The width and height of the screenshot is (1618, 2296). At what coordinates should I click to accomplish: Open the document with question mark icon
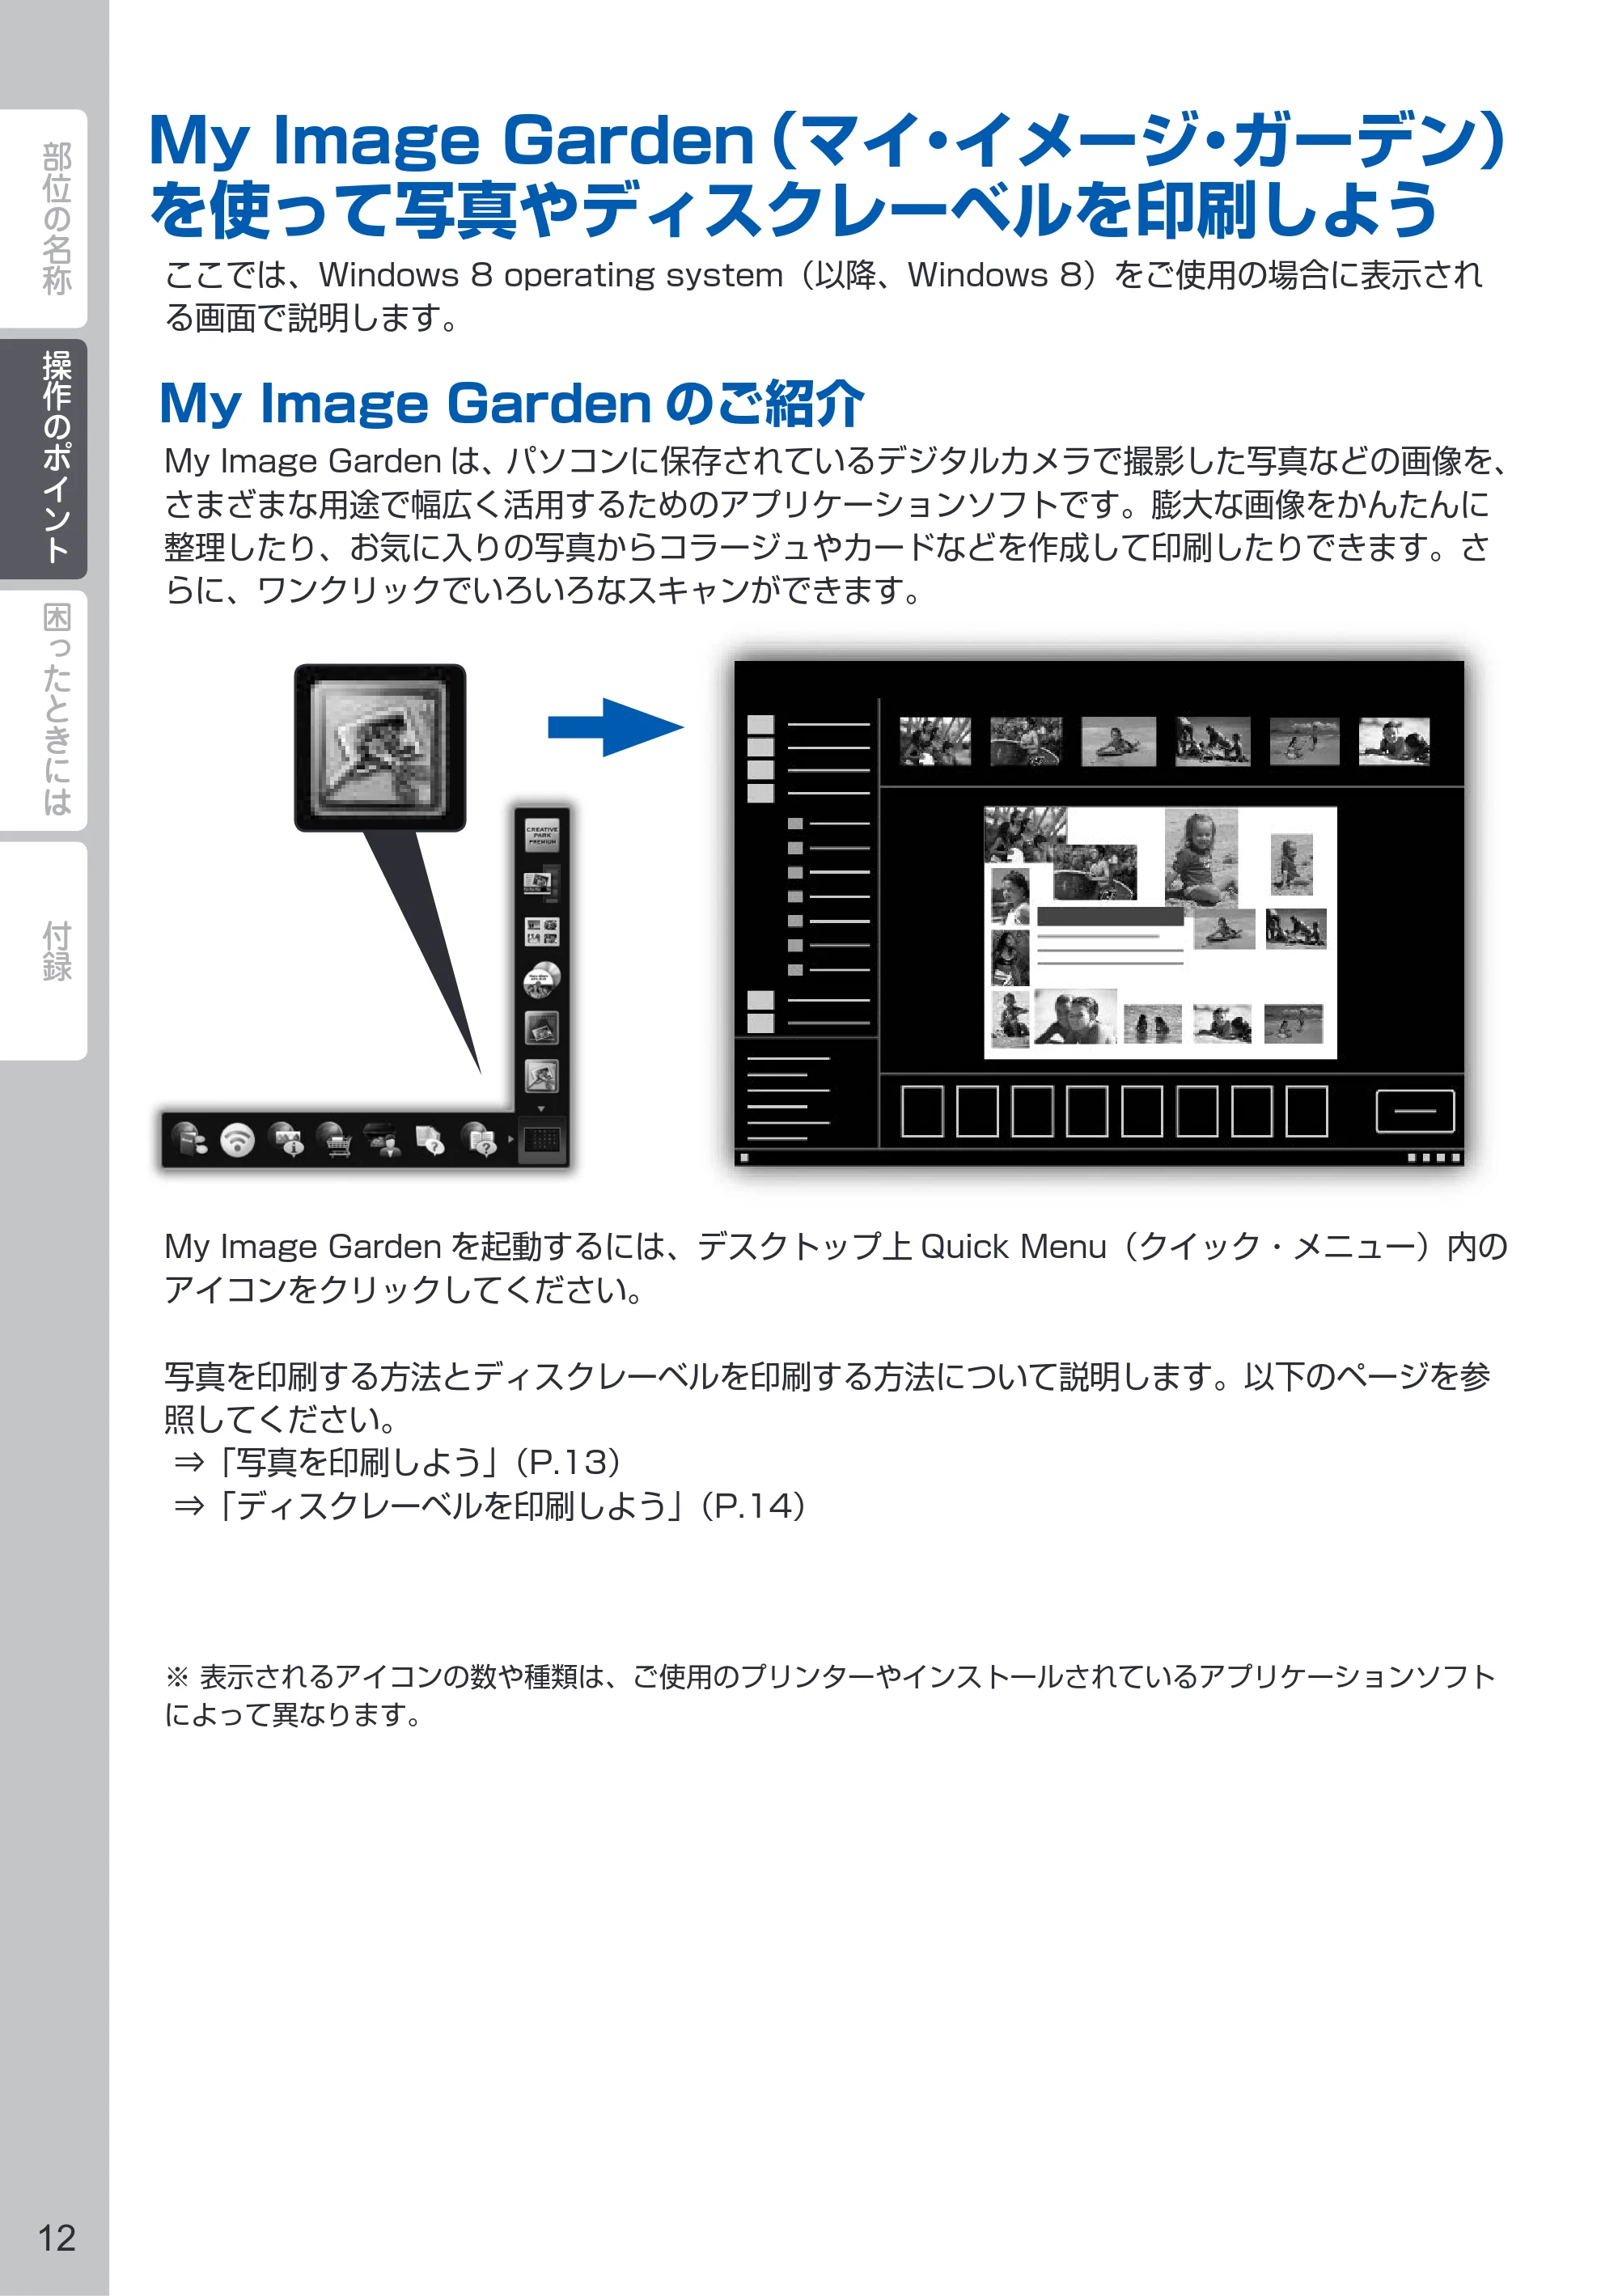click(430, 1140)
